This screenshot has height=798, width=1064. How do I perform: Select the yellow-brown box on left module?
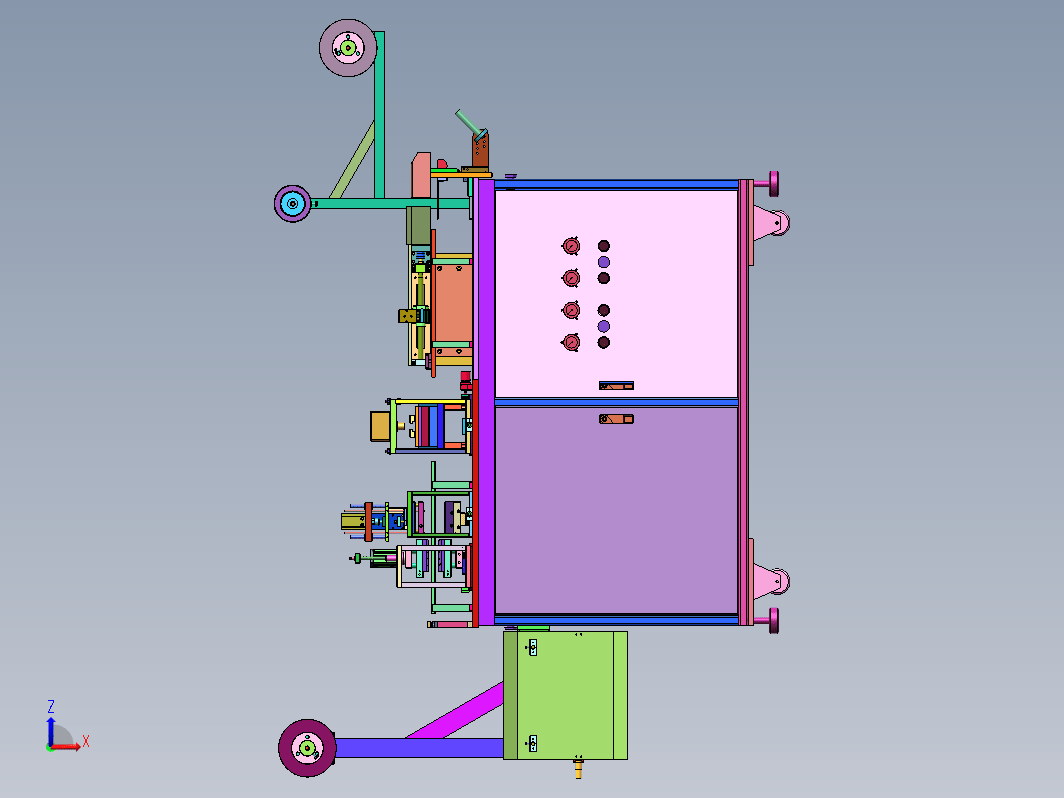380,426
